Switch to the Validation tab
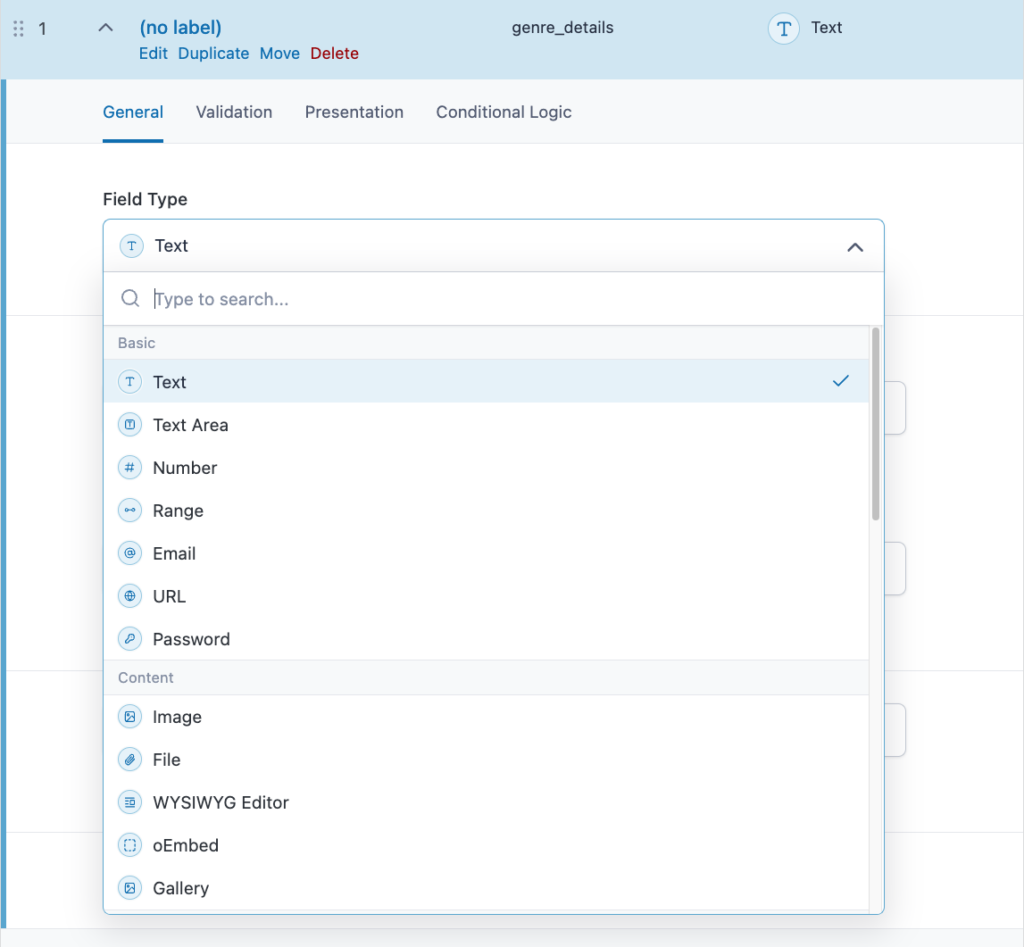This screenshot has height=947, width=1024. point(234,112)
